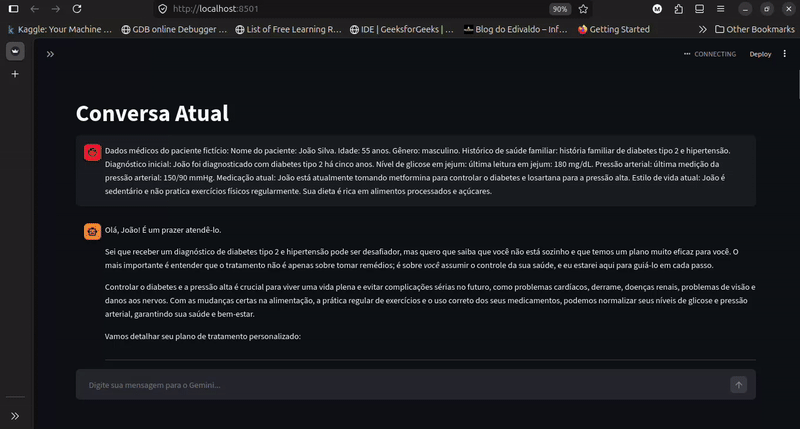This screenshot has height=429, width=800.
Task: Open the GDB online Debugger bookmark
Action: click(x=174, y=29)
